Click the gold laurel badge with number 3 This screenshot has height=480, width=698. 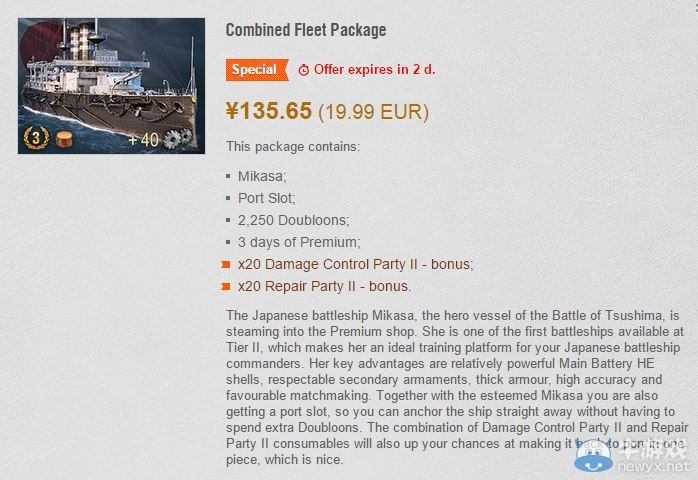36,138
